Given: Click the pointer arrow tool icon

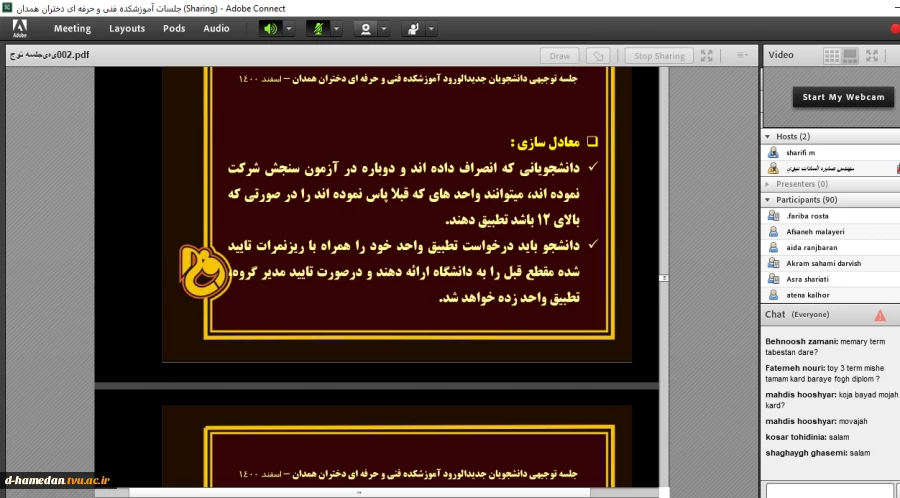Looking at the screenshot, I should (598, 56).
